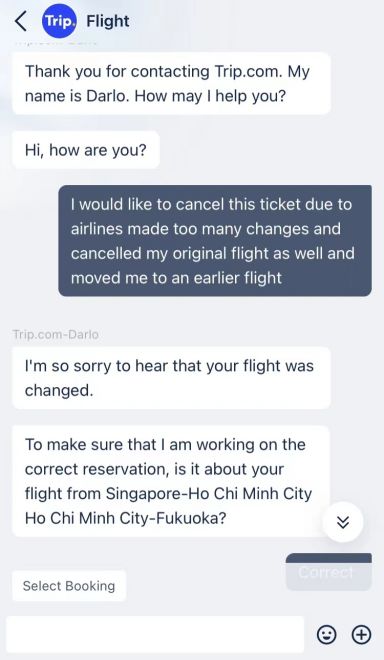Open the emoji smiley picker
This screenshot has width=384, height=660.
(x=327, y=634)
